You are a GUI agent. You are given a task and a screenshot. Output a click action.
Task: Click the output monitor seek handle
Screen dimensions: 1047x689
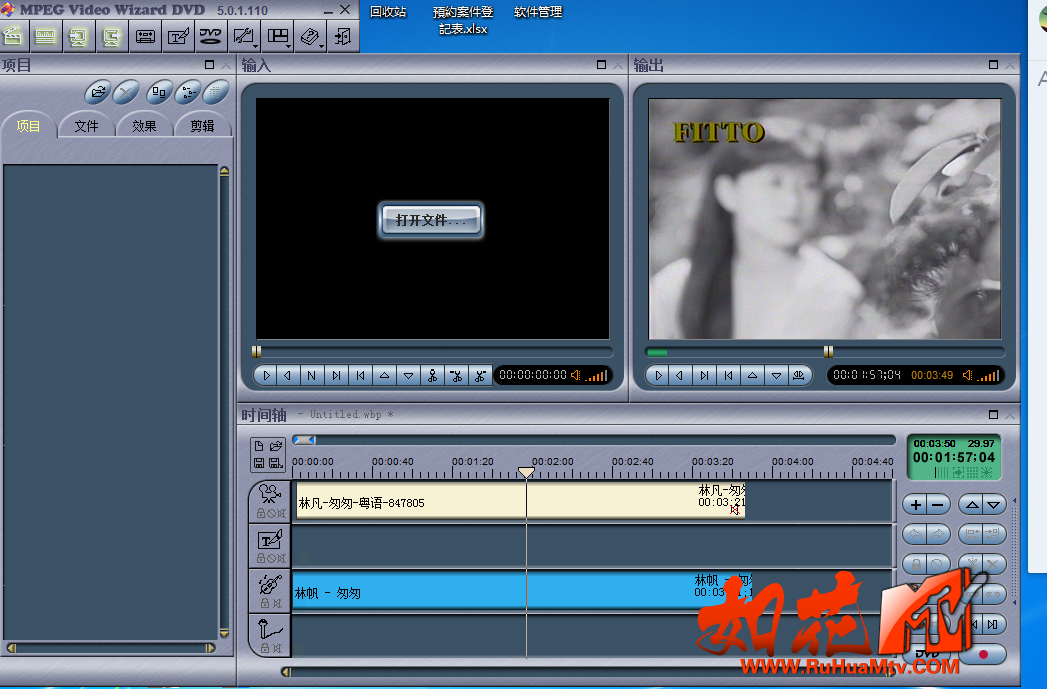pos(829,352)
